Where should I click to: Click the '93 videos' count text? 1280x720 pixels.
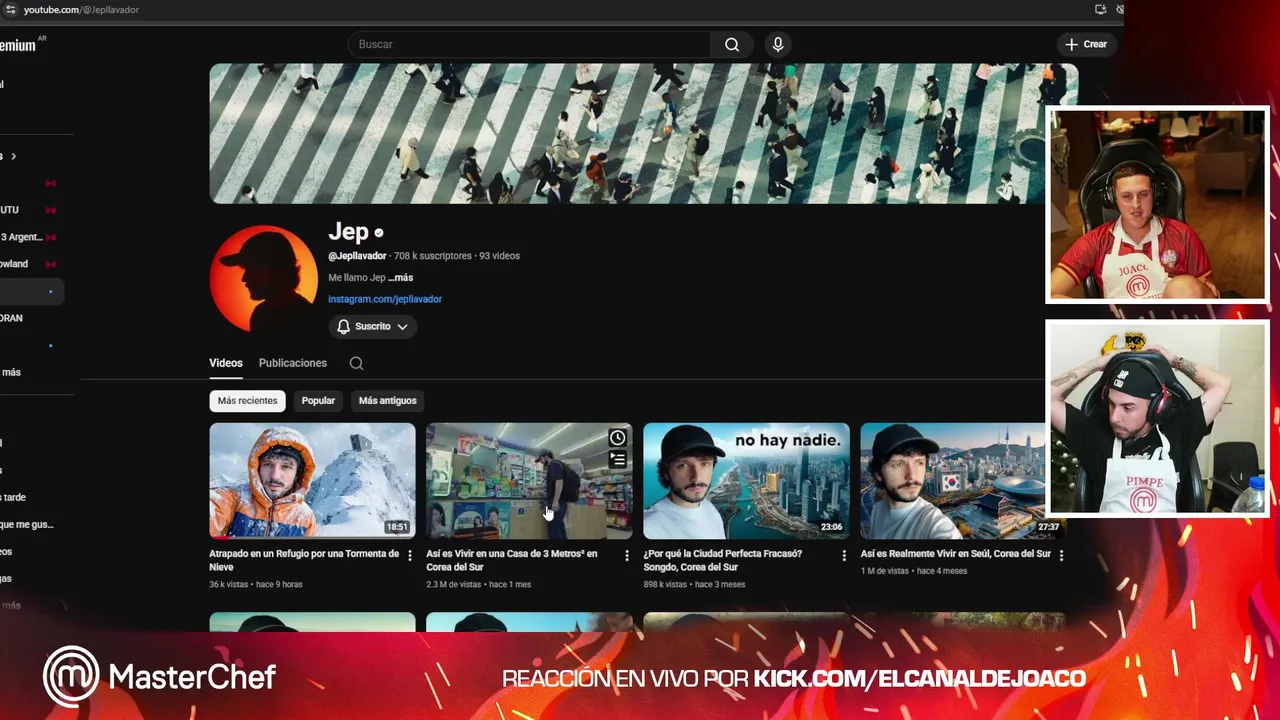coord(499,256)
